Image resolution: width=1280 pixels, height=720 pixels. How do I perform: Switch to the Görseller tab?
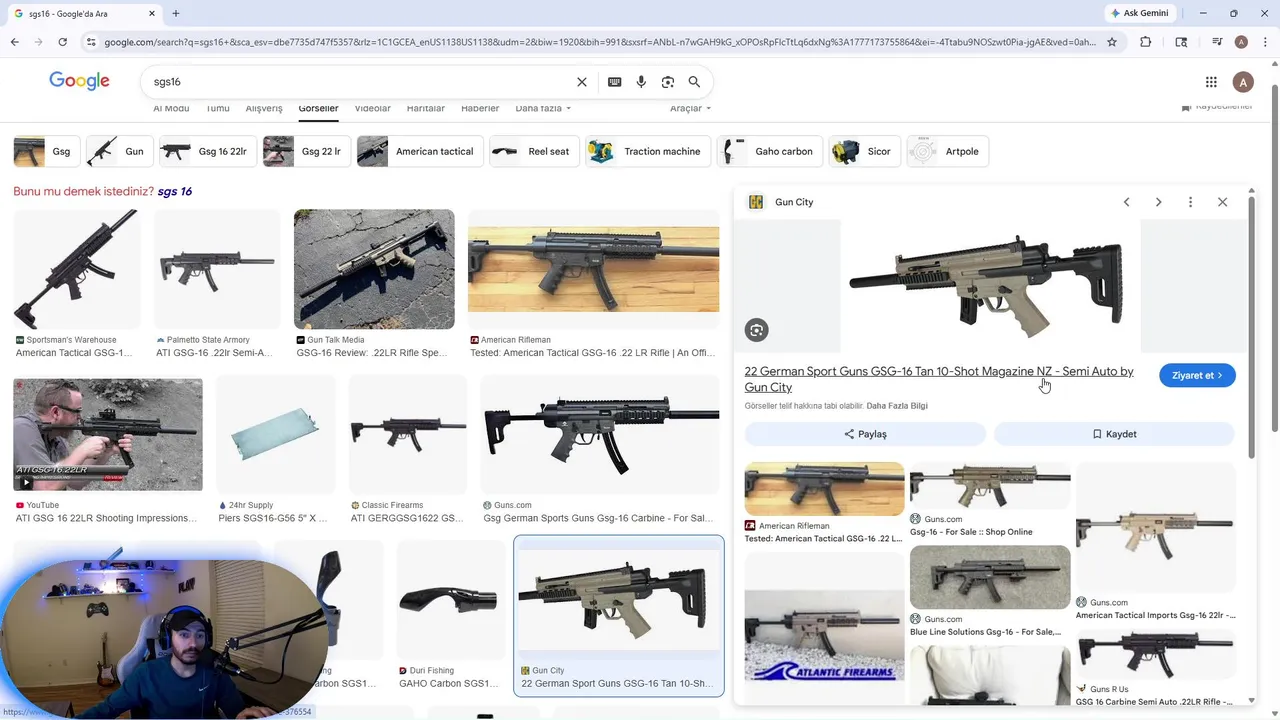pos(318,108)
